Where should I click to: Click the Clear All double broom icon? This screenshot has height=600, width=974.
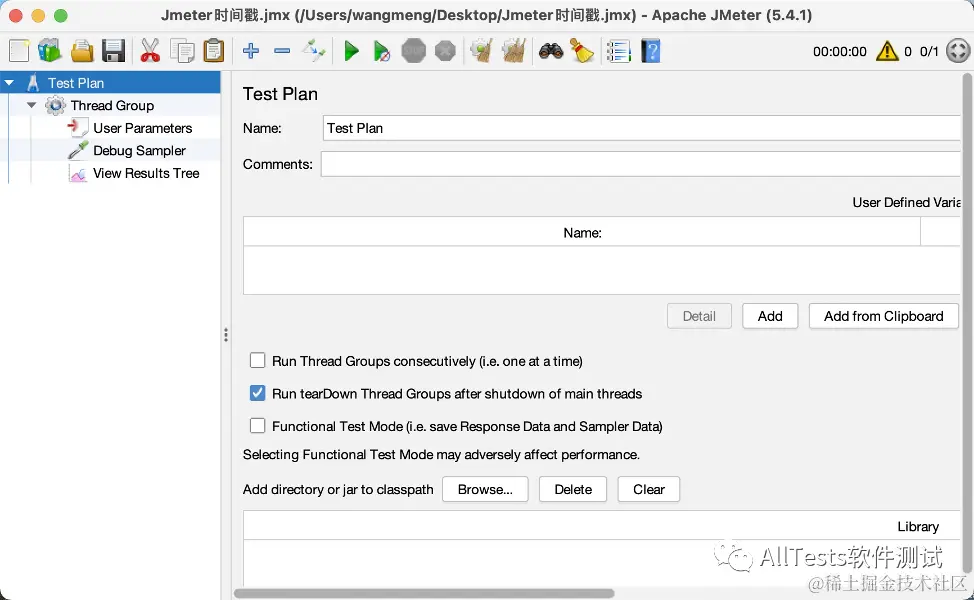[x=514, y=51]
